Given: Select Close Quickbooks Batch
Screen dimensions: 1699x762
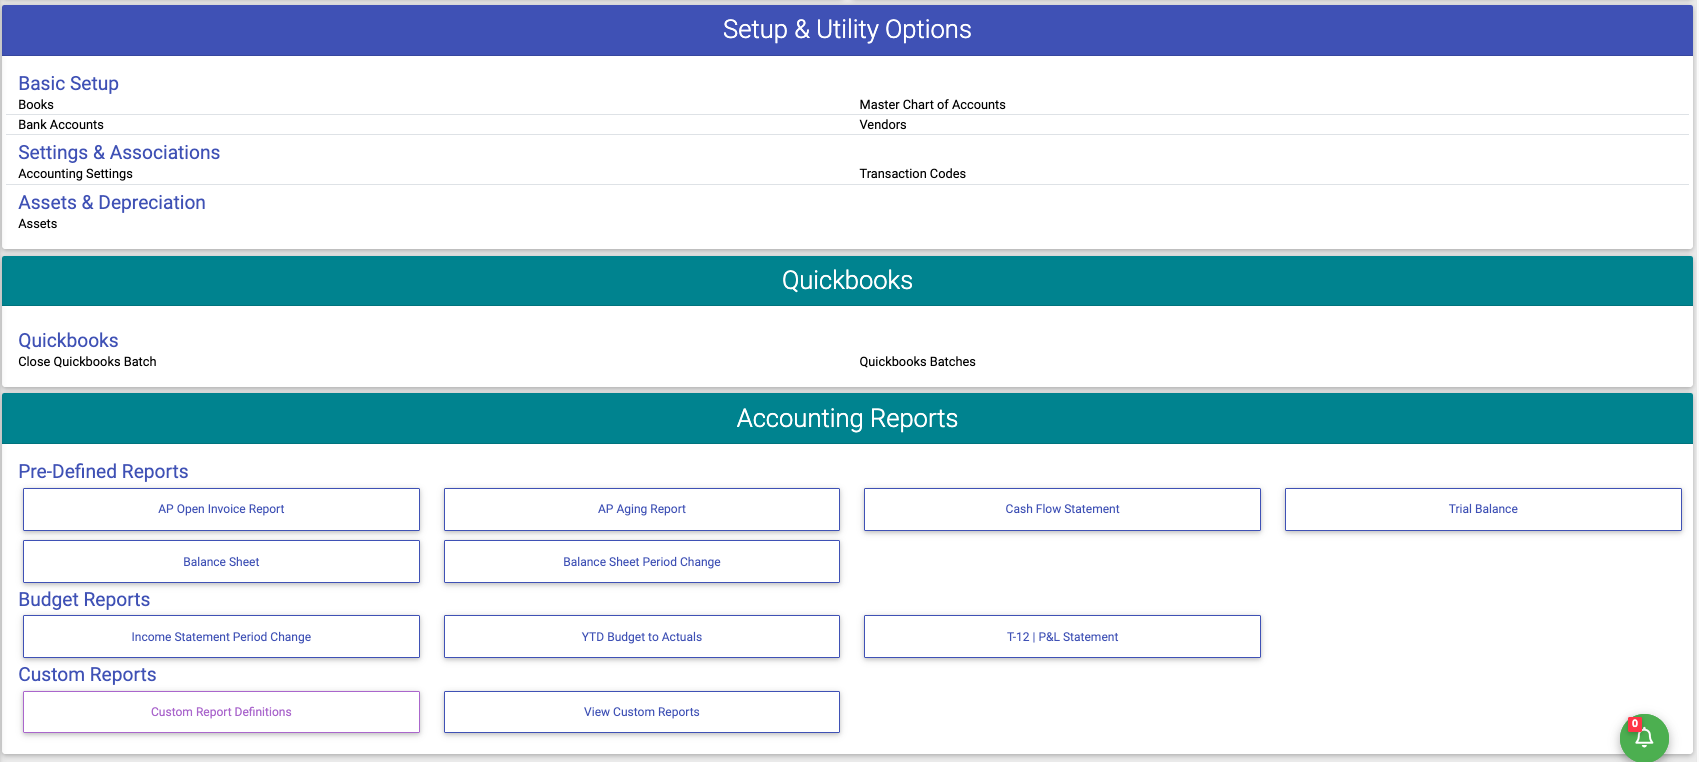Looking at the screenshot, I should click(87, 362).
